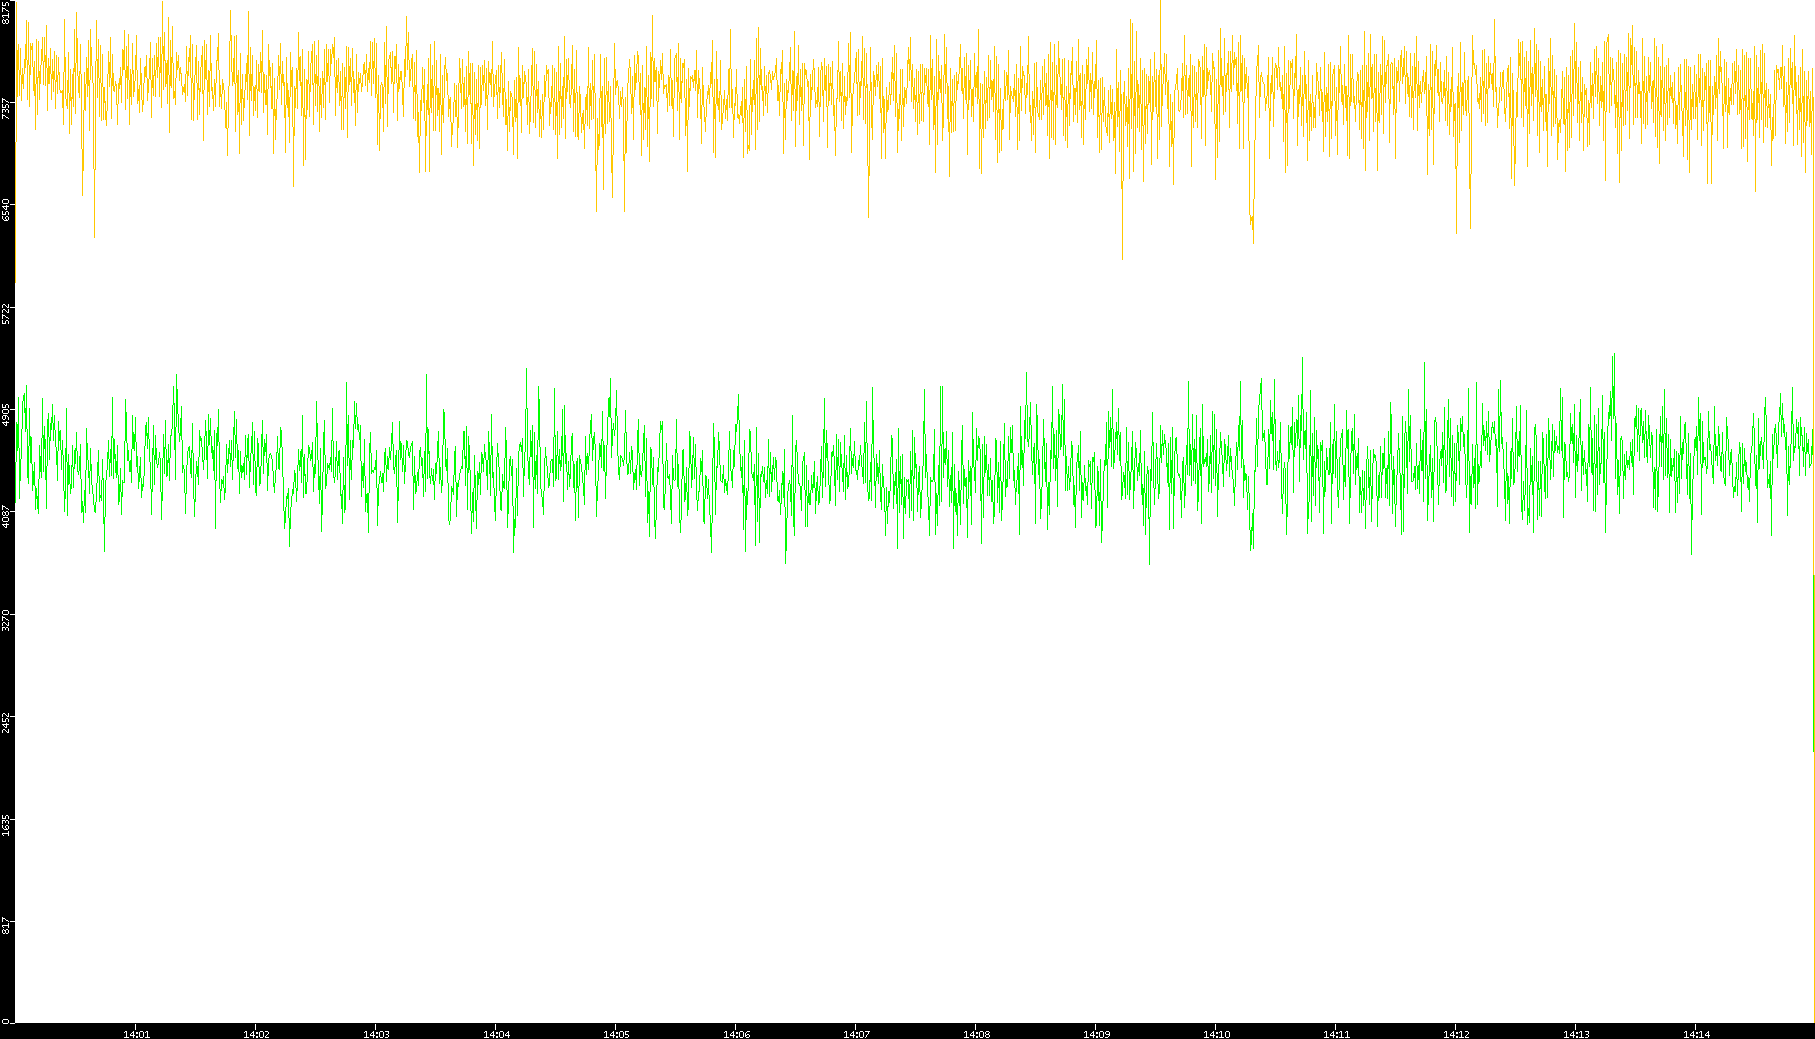The width and height of the screenshot is (1815, 1039).
Task: Click the 14:08 time axis label
Action: pos(976,1034)
